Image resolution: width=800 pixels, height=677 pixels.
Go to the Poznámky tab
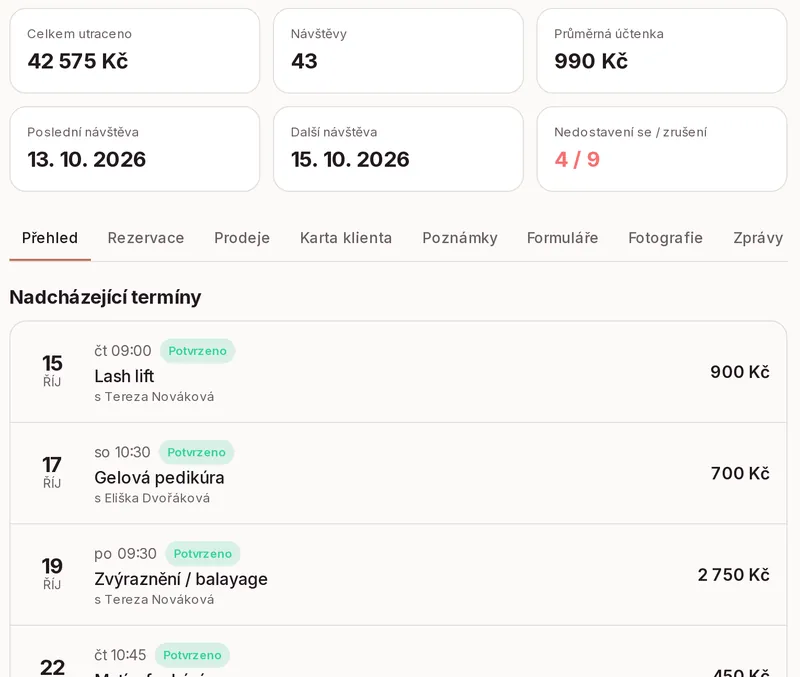pos(460,238)
